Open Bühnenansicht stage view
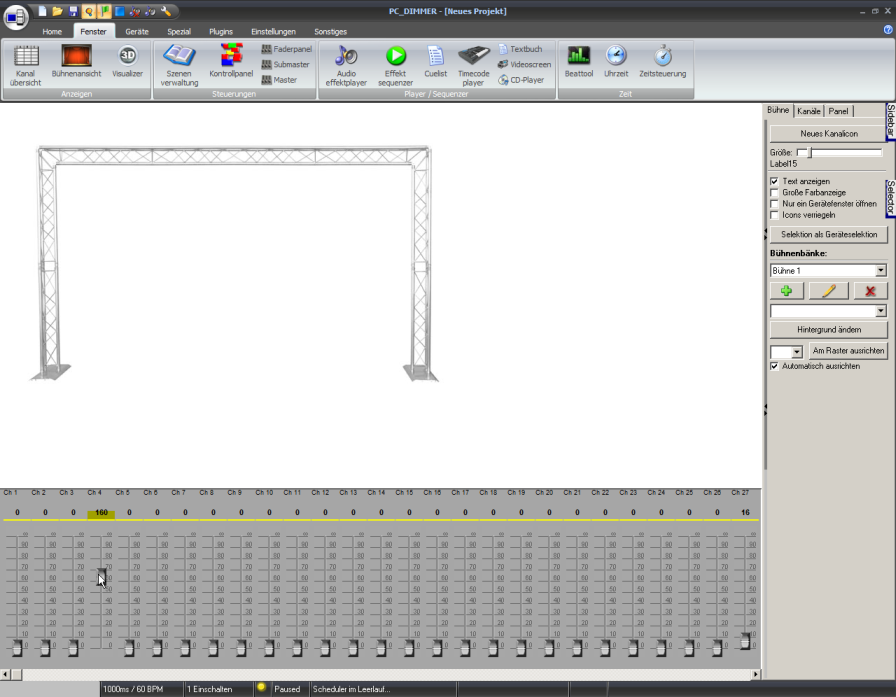The height and width of the screenshot is (697, 896). (76, 61)
